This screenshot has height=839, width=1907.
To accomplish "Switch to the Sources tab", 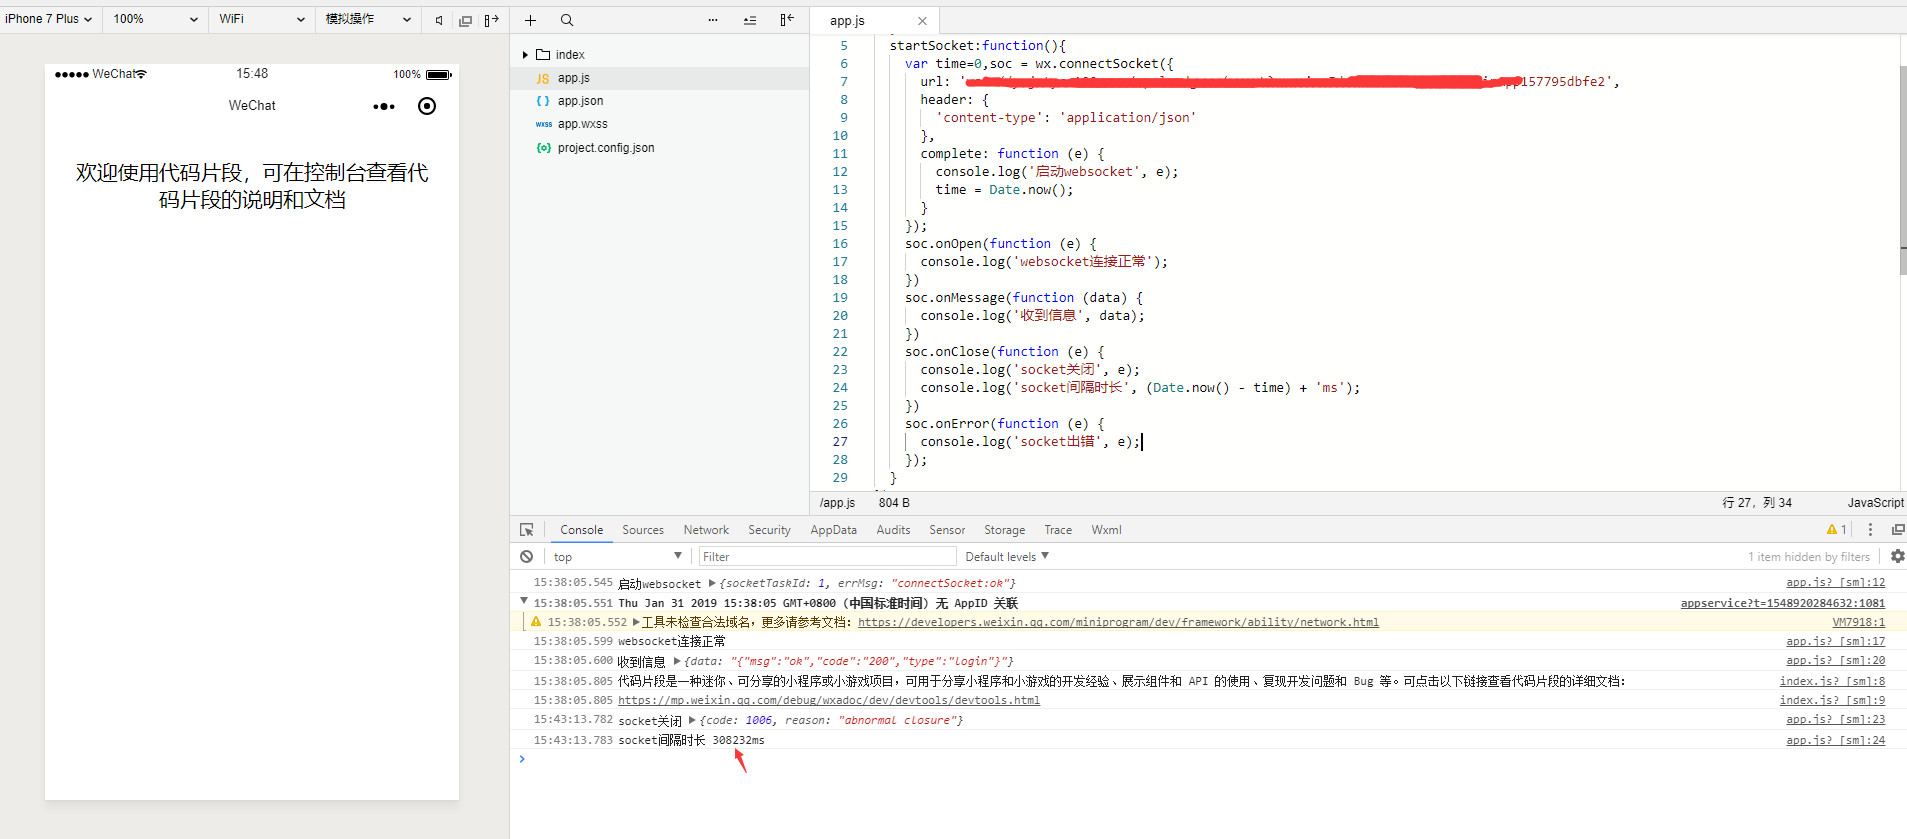I will [x=643, y=530].
